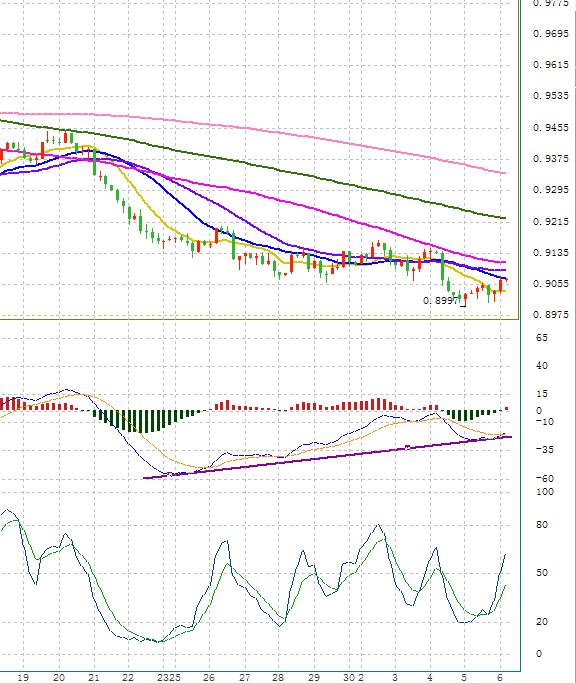The width and height of the screenshot is (576, 683).
Task: Click the 15 value on MACD scale
Action: (x=542, y=394)
